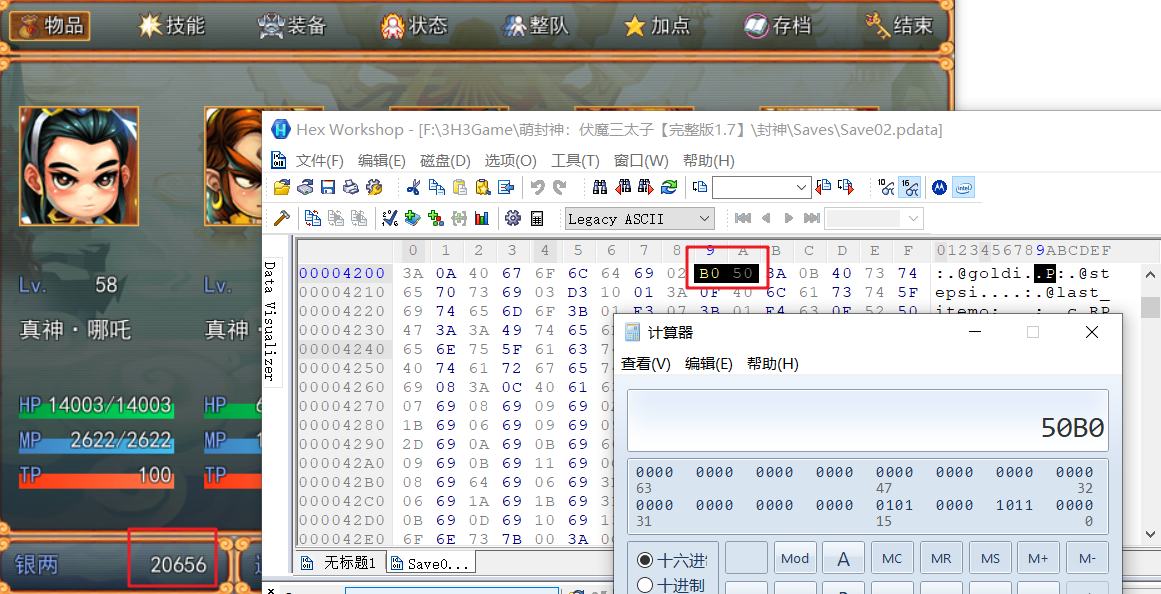
Task: Open the 装备 equipment tab in game
Action: pyautogui.click(x=292, y=26)
